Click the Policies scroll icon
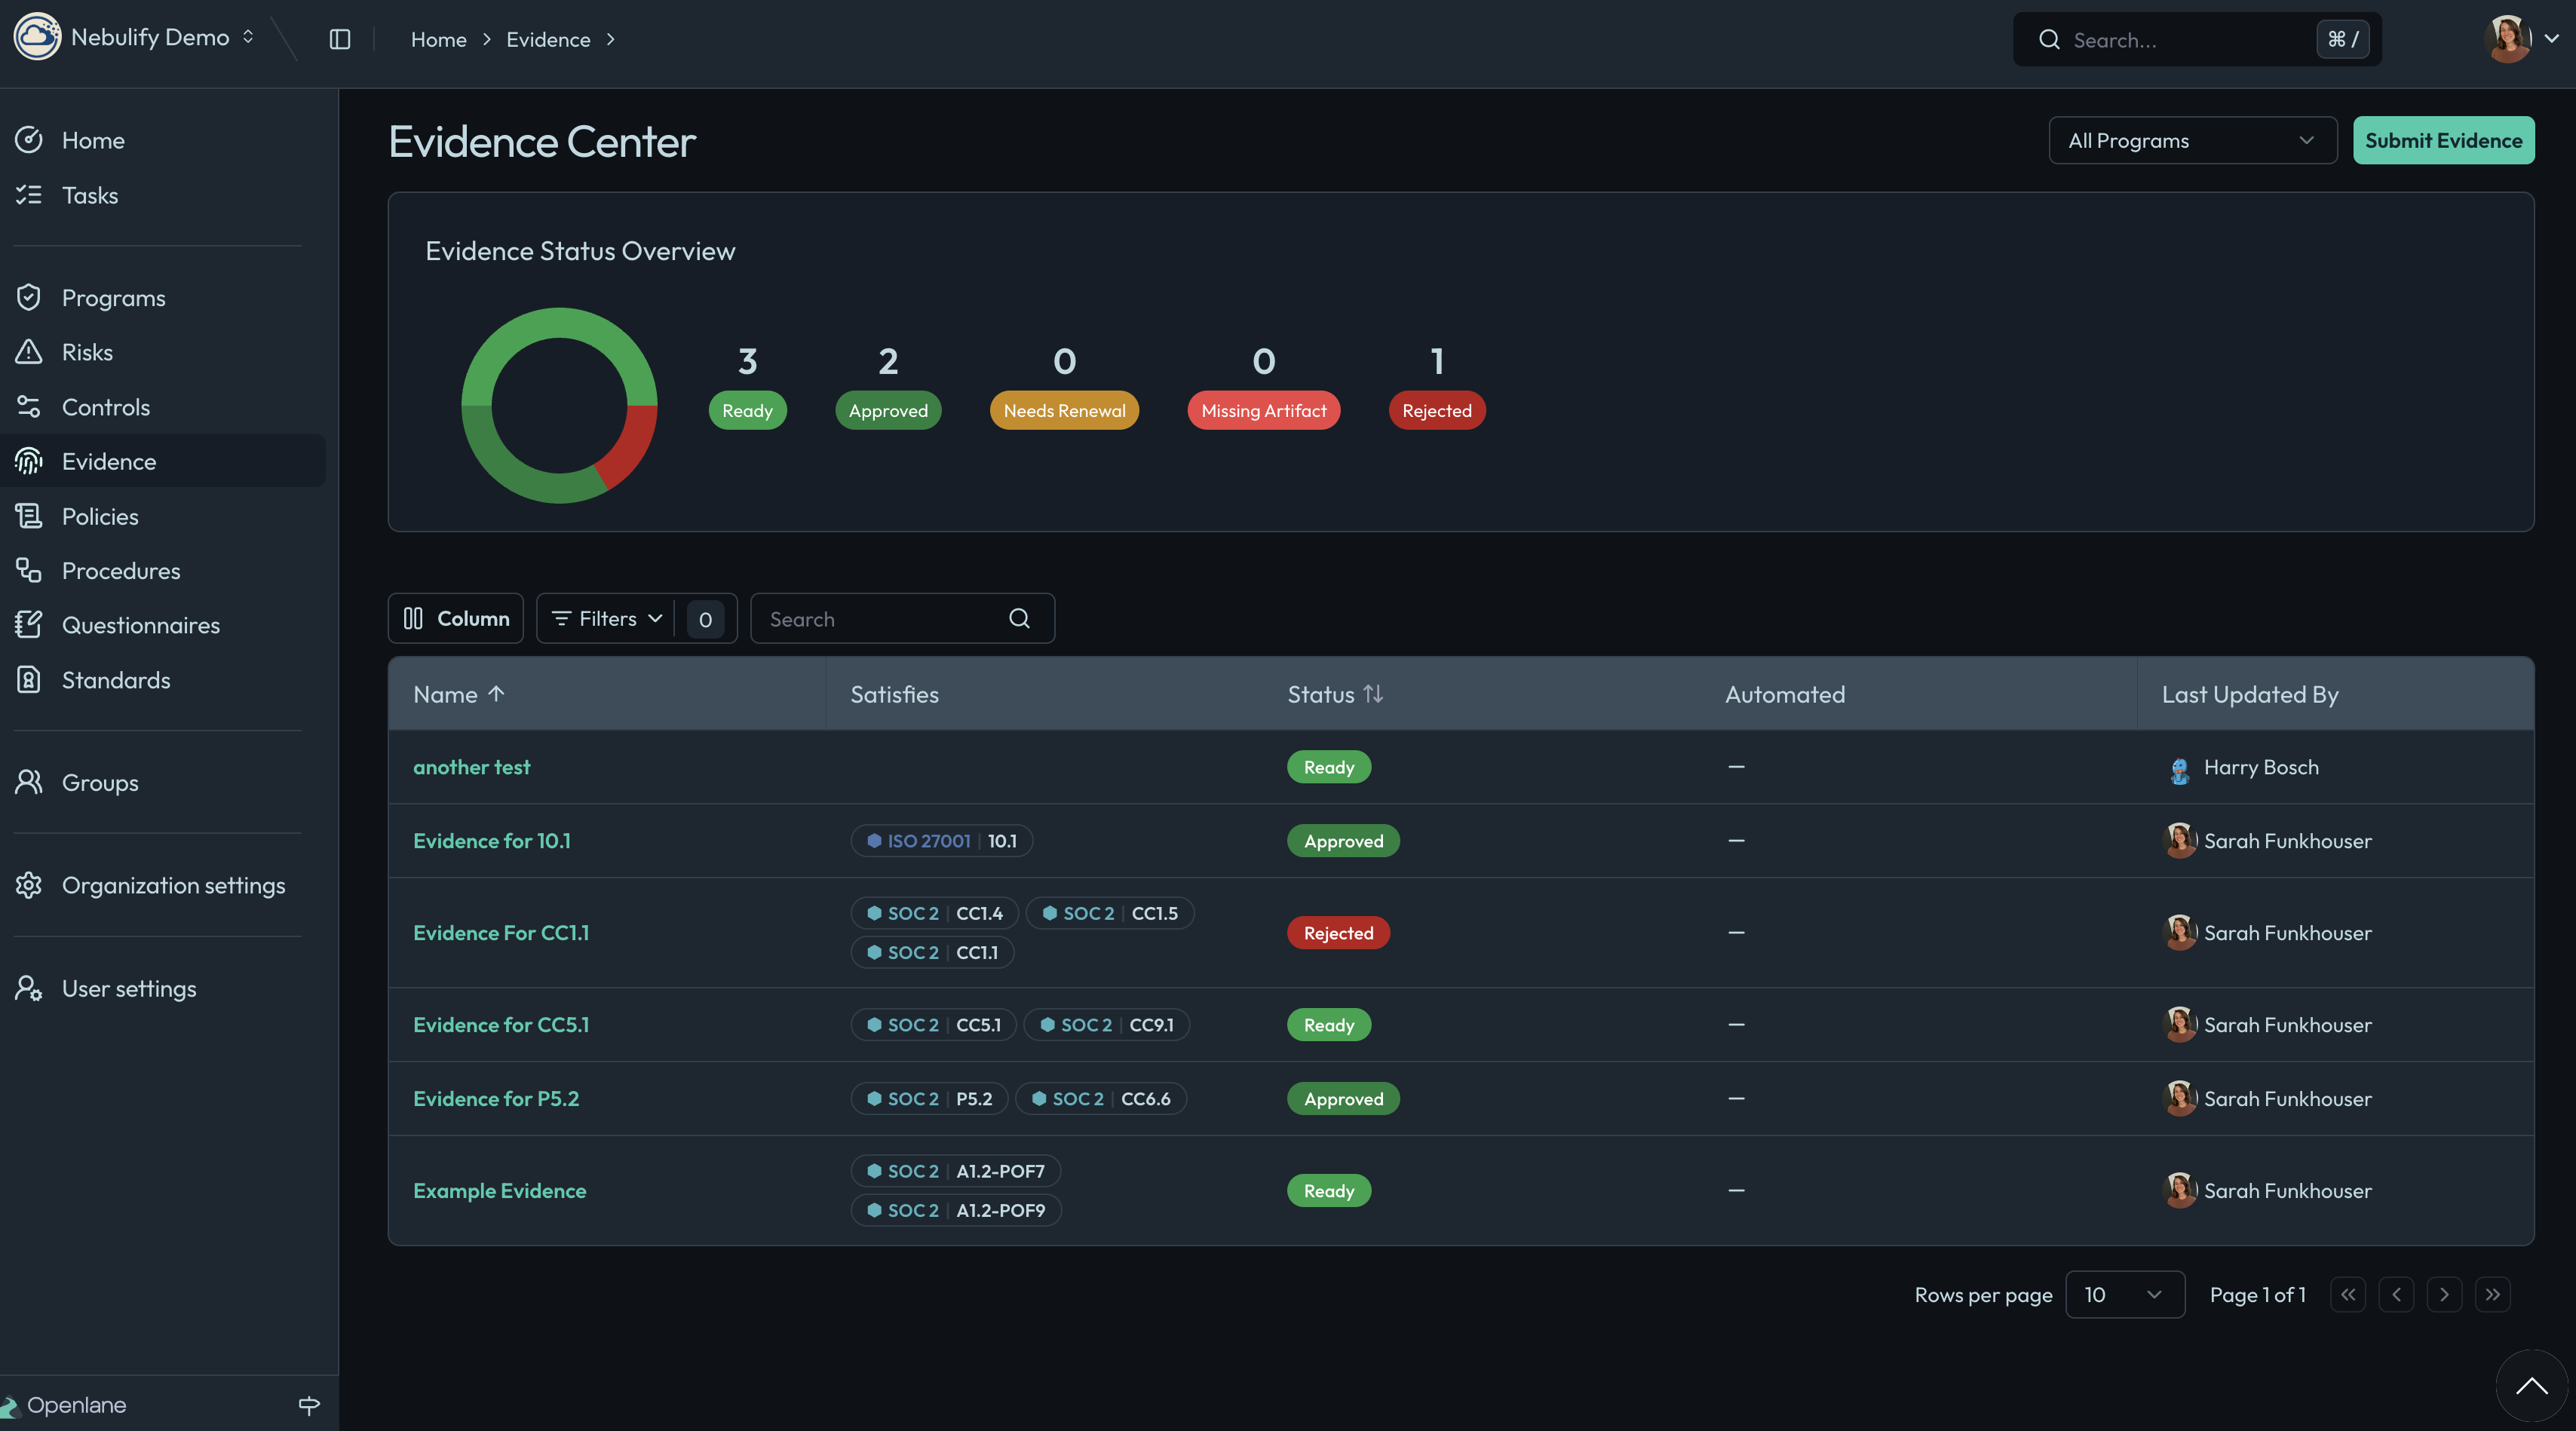 29,516
